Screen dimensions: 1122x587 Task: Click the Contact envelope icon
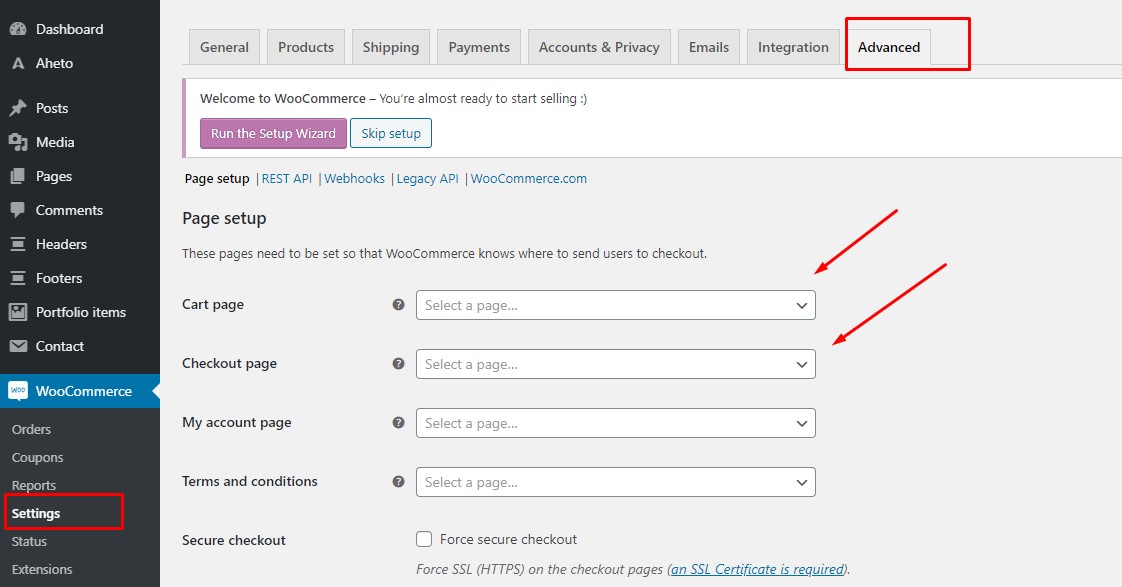18,346
